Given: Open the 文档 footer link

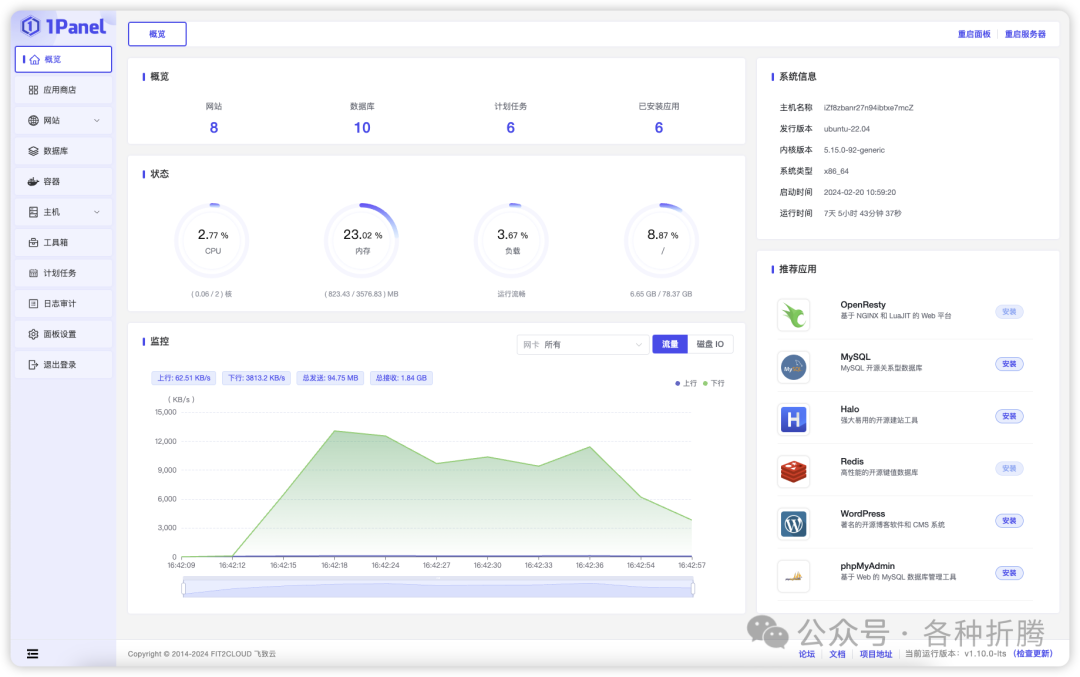Looking at the screenshot, I should [837, 654].
